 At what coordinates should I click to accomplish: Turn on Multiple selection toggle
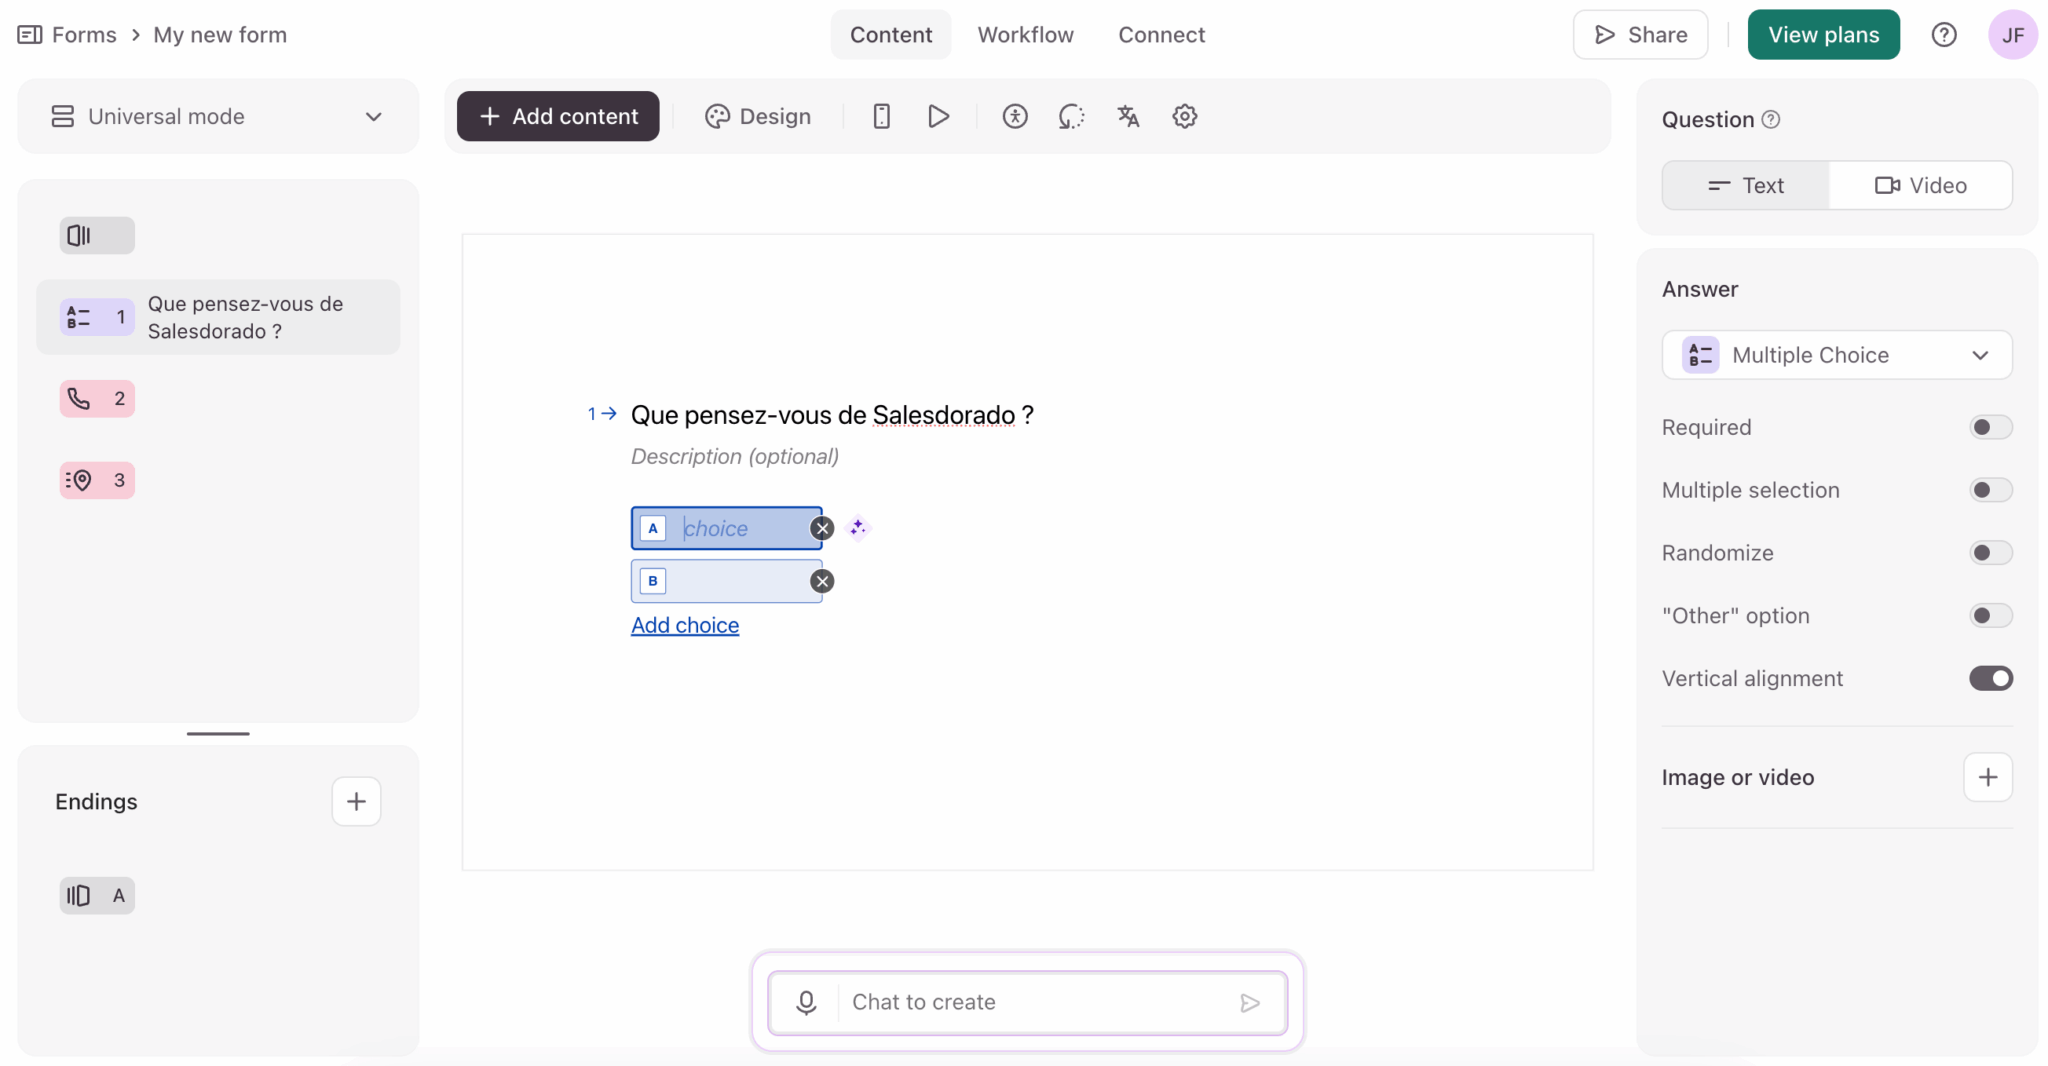[x=1990, y=490]
